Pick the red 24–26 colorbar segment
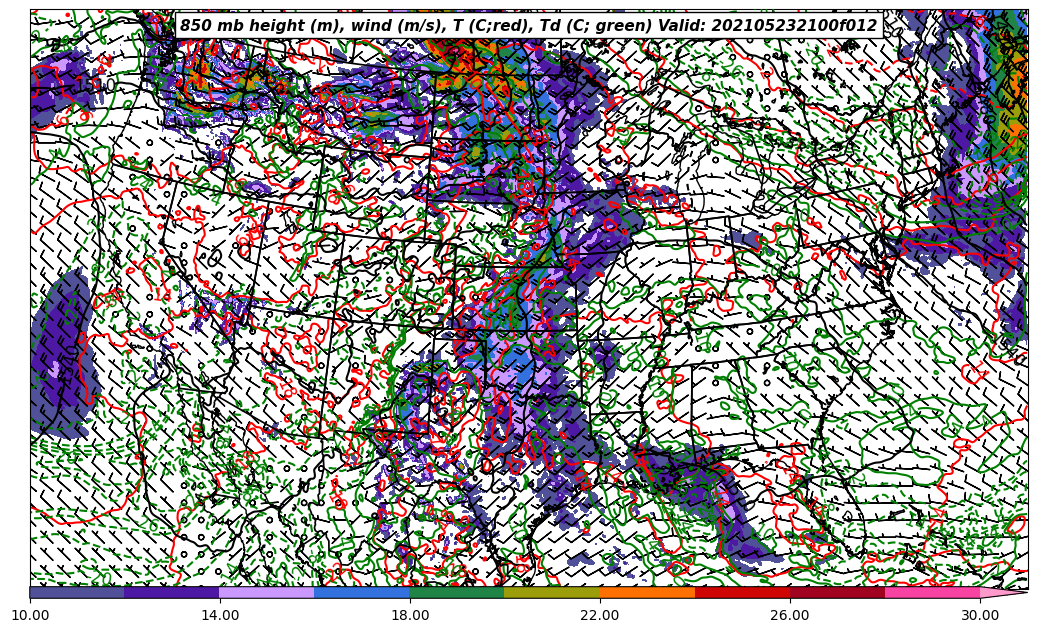 tap(742, 592)
